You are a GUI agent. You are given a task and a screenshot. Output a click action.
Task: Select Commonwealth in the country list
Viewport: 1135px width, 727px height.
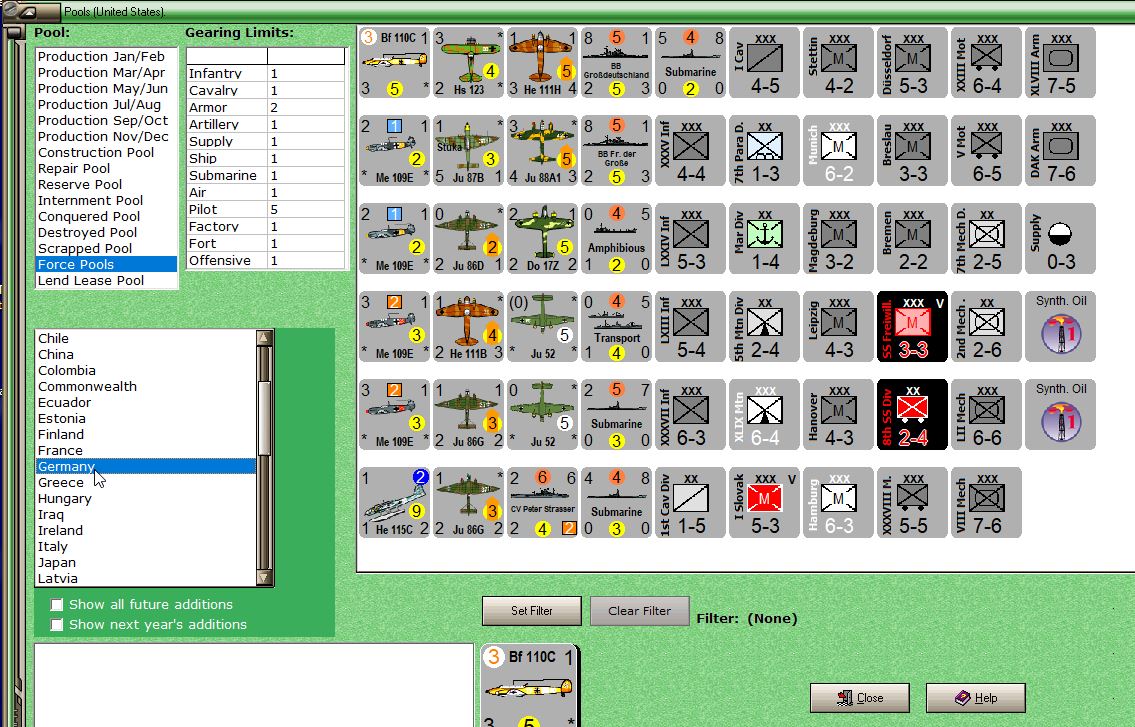click(x=145, y=387)
